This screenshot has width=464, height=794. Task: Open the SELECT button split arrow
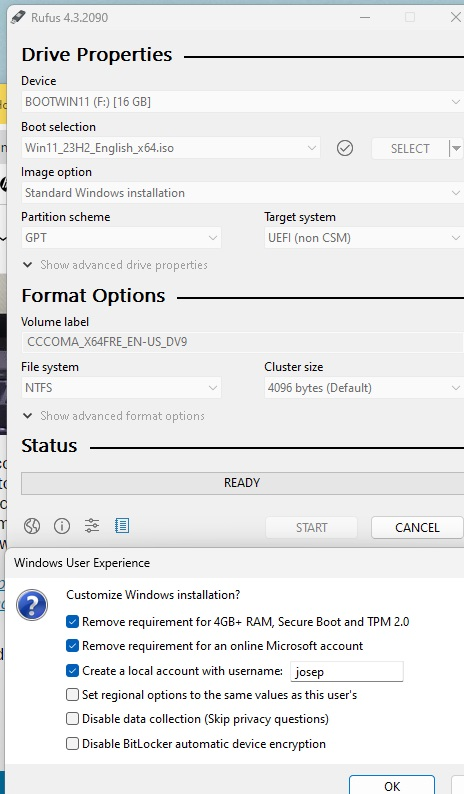pos(456,148)
